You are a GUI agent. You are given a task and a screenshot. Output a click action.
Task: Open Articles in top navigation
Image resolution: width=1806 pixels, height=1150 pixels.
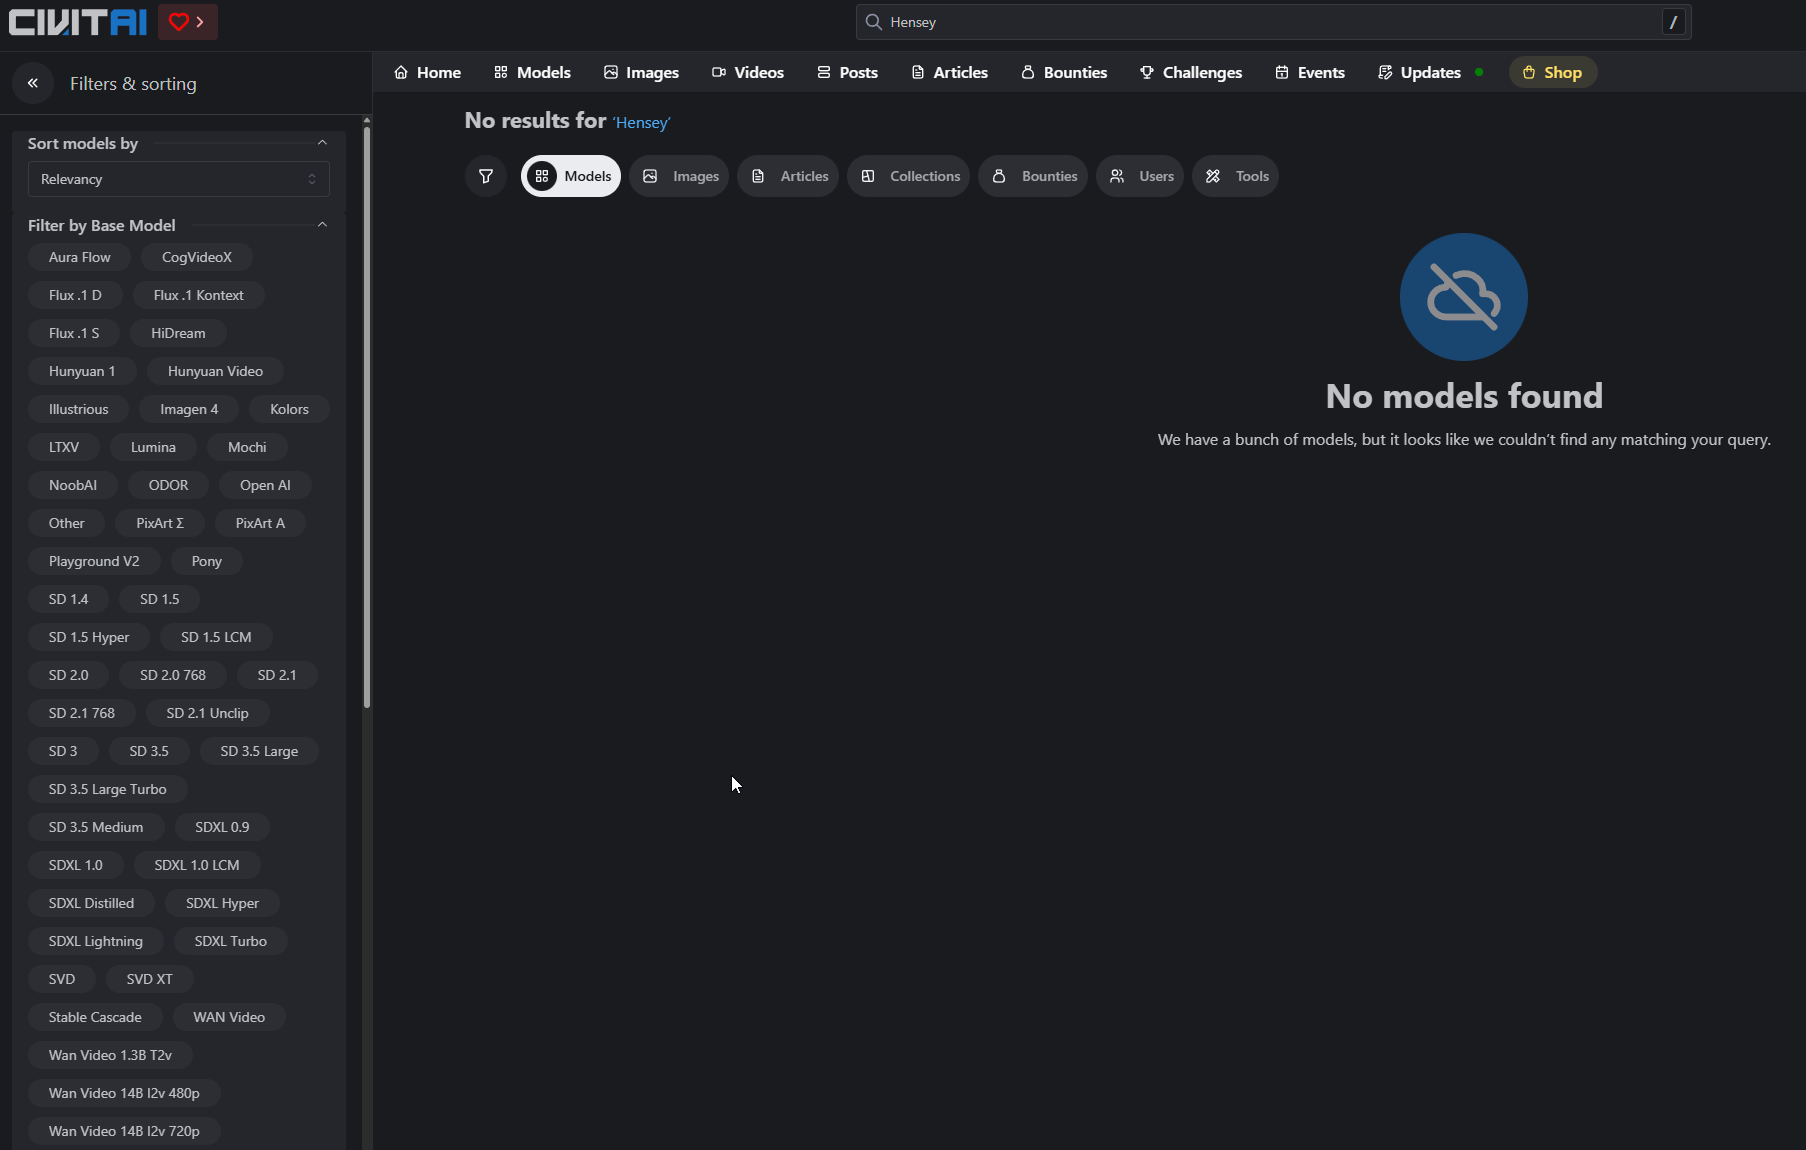pos(949,72)
